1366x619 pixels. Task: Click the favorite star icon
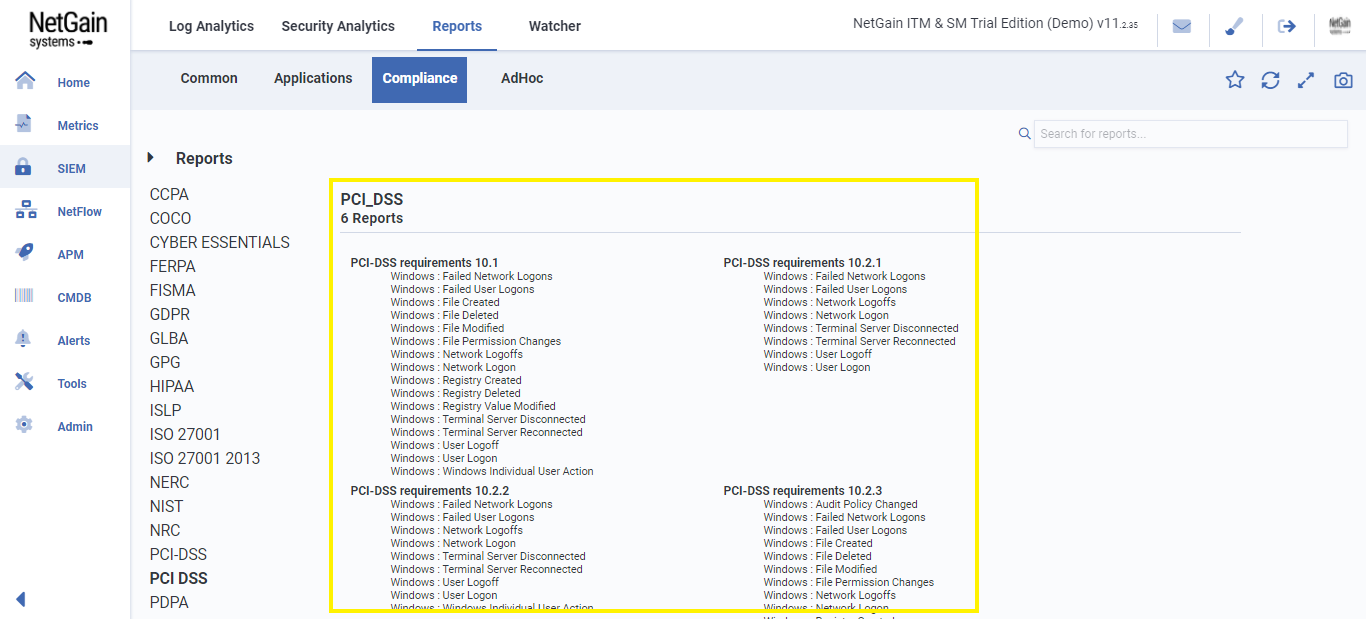point(1235,80)
